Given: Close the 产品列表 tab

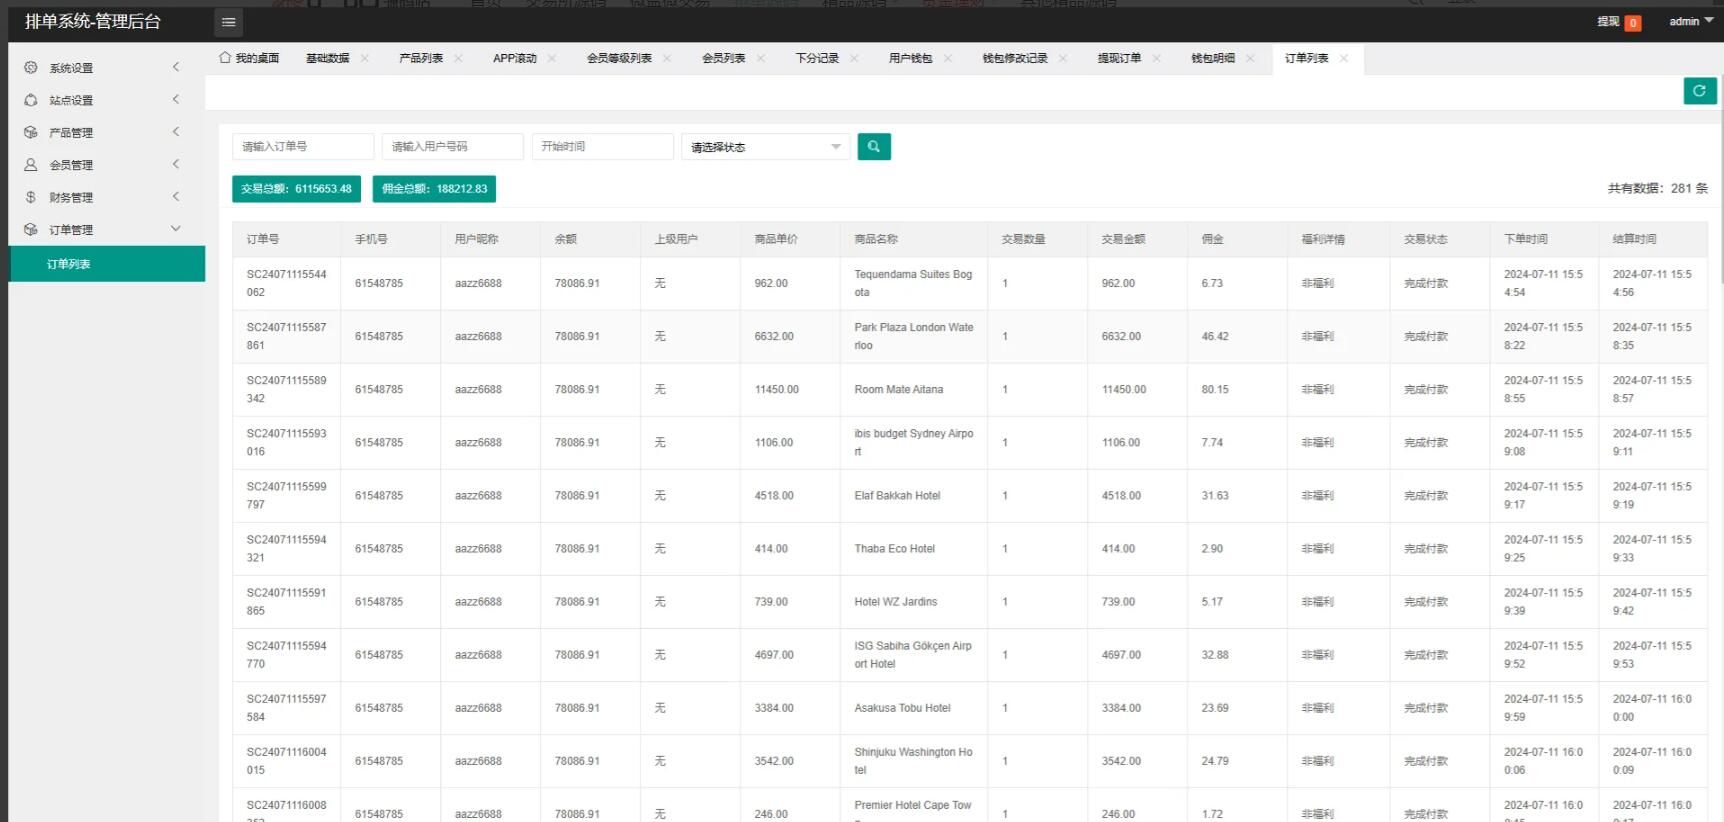Looking at the screenshot, I should tap(458, 58).
